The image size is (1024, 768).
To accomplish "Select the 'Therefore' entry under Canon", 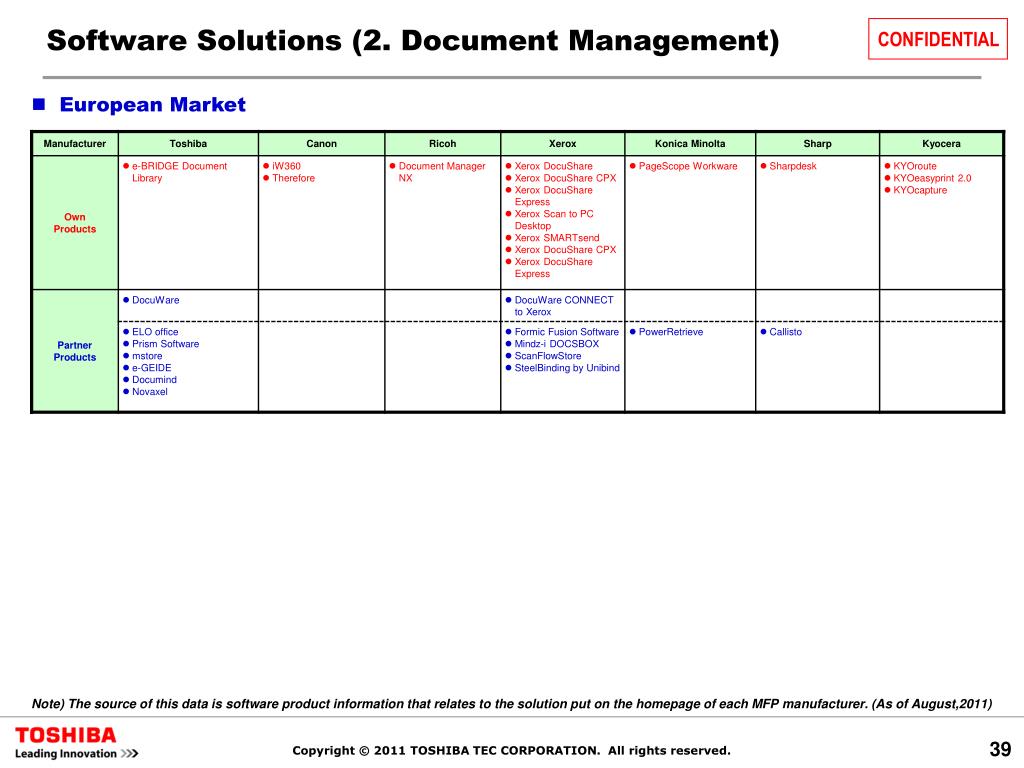I will 293,178.
